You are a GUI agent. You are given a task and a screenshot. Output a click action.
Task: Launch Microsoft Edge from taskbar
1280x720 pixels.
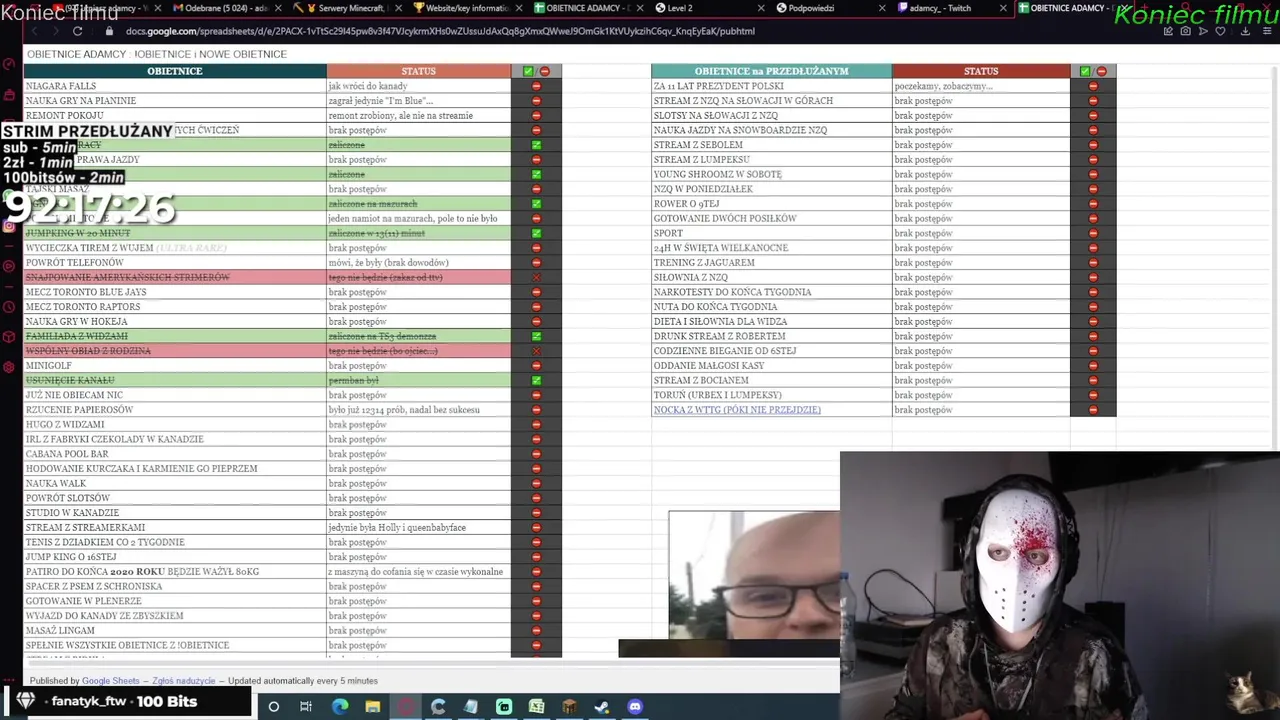[340, 707]
